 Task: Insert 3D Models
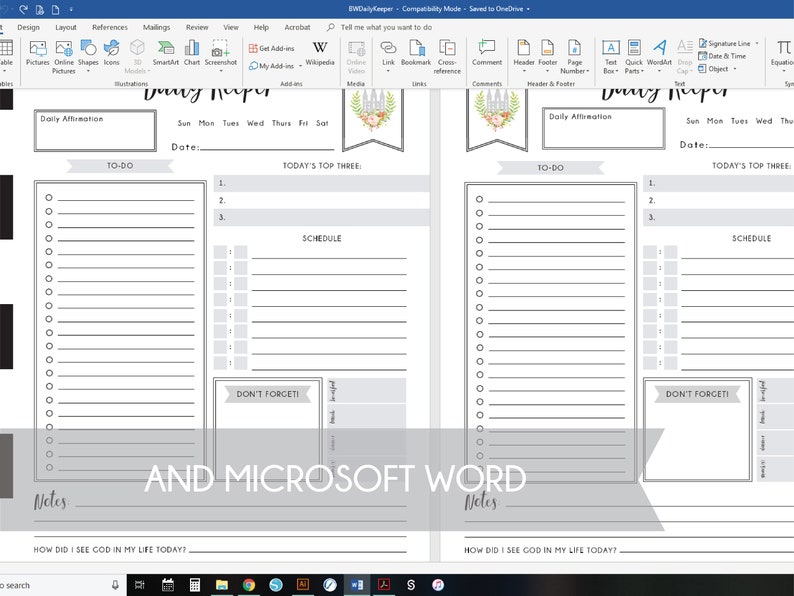click(137, 57)
